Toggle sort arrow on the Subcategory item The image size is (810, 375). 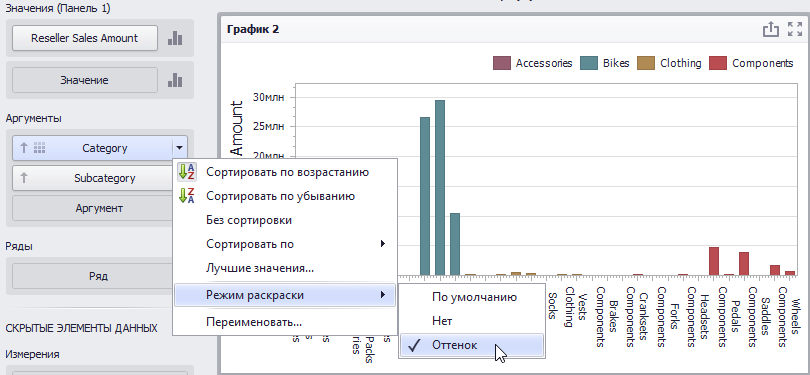[23, 178]
